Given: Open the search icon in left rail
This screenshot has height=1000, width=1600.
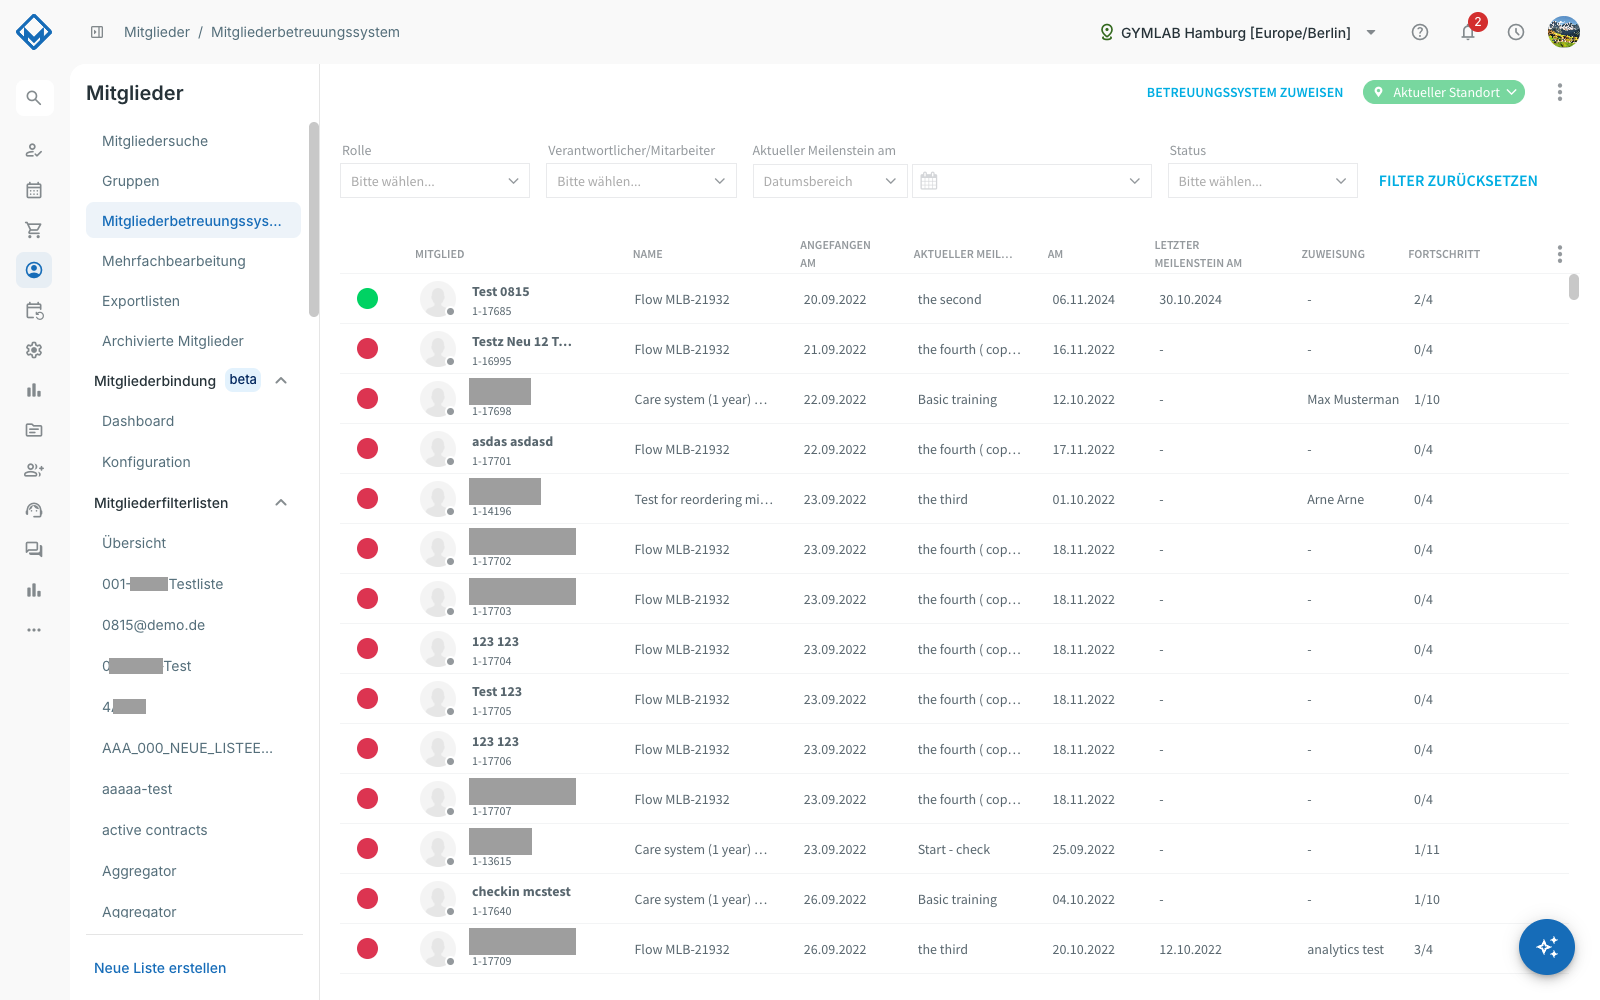Looking at the screenshot, I should pyautogui.click(x=34, y=98).
